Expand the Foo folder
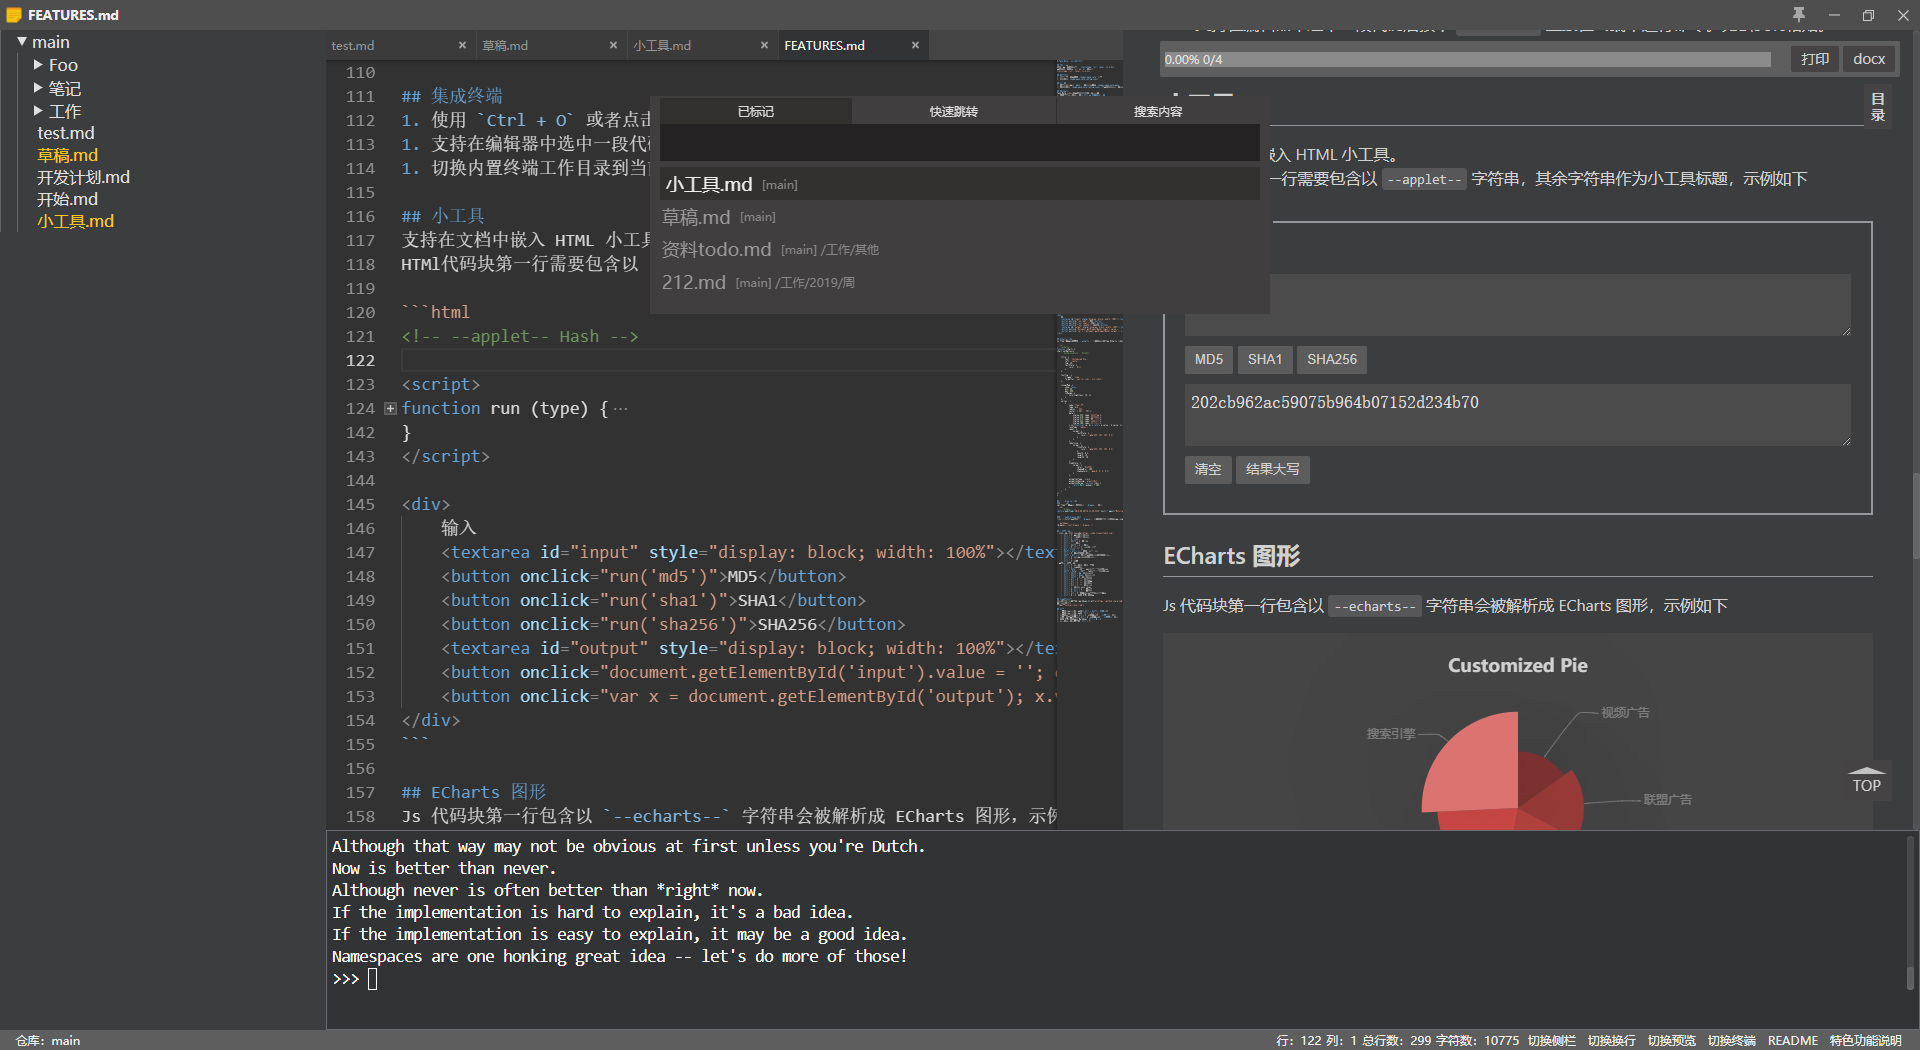Image resolution: width=1920 pixels, height=1050 pixels. (x=38, y=65)
